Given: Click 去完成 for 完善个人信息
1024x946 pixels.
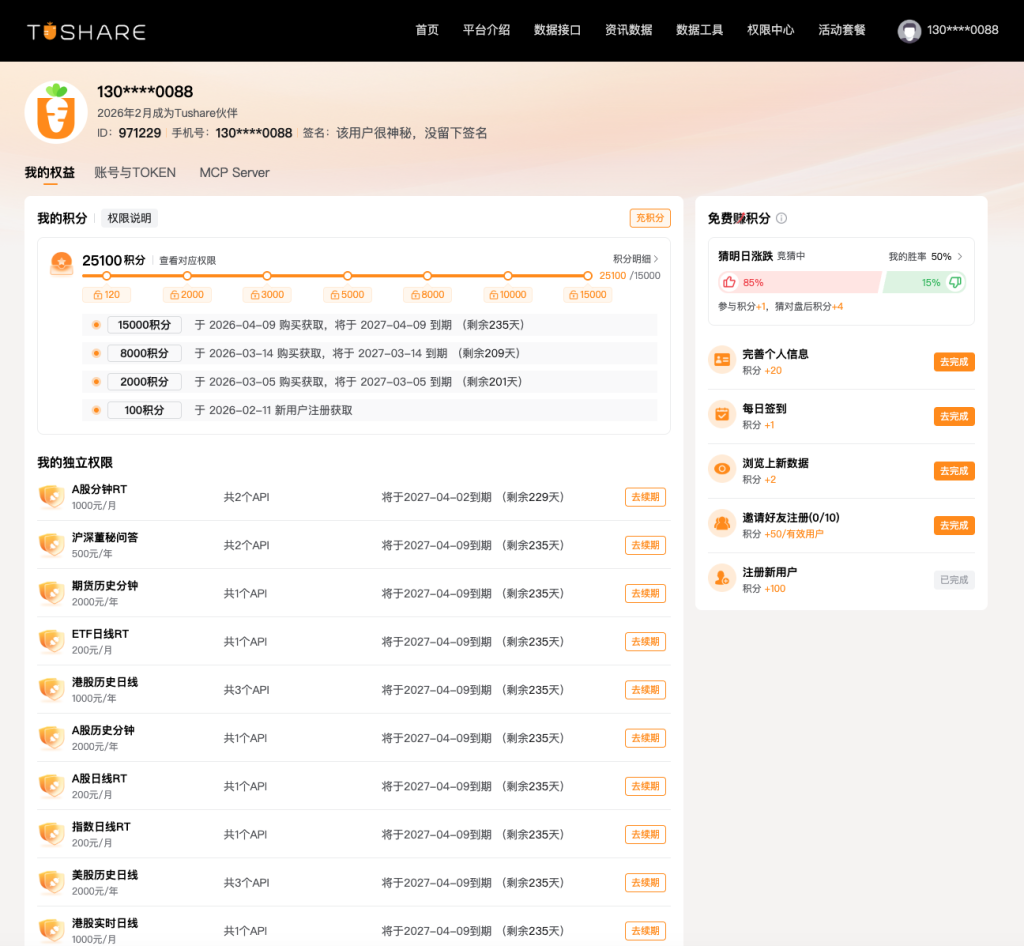Looking at the screenshot, I should (954, 362).
